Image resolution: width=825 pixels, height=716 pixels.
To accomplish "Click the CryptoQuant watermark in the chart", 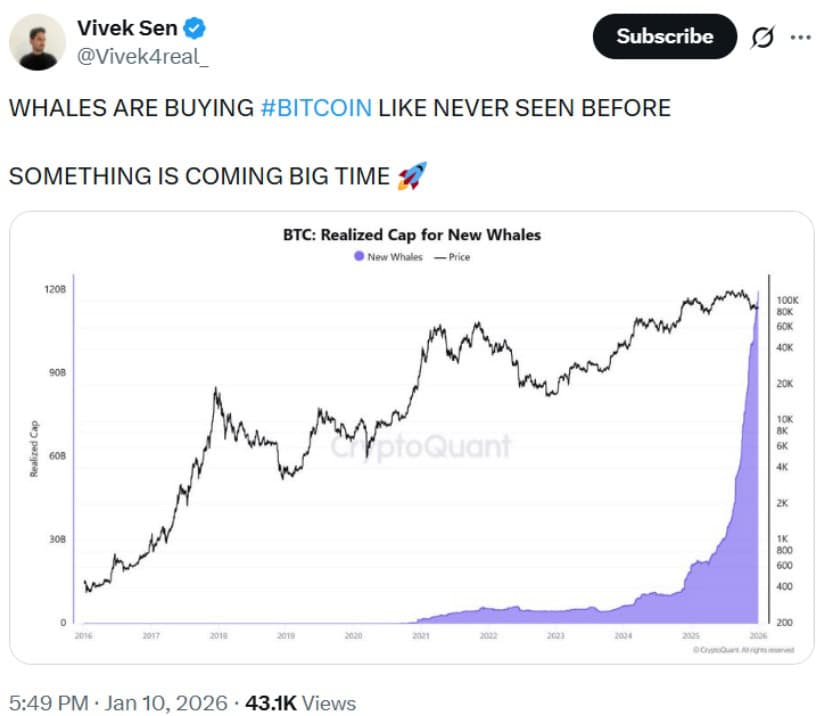I will (x=420, y=446).
